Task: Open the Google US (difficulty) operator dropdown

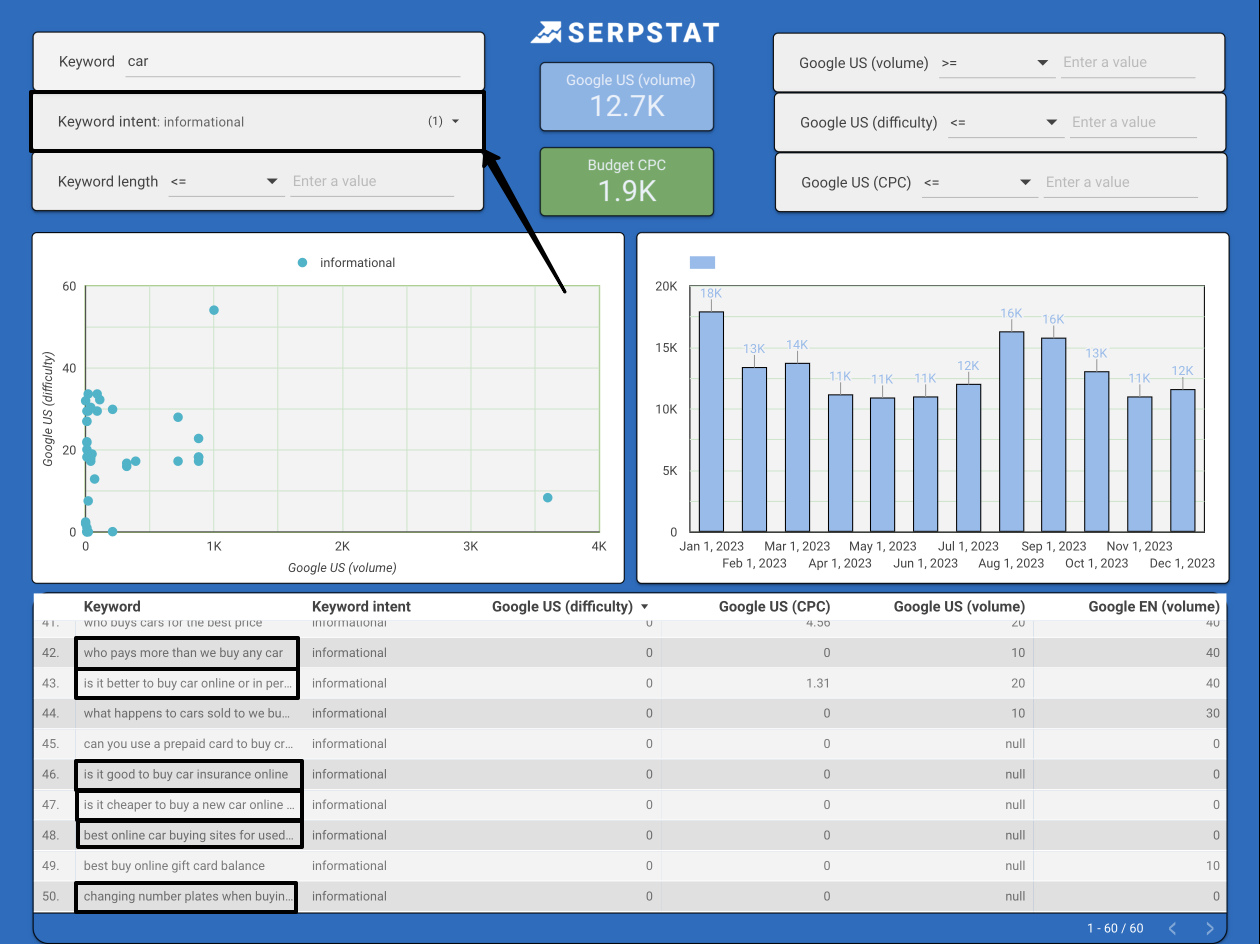Action: tap(1050, 122)
